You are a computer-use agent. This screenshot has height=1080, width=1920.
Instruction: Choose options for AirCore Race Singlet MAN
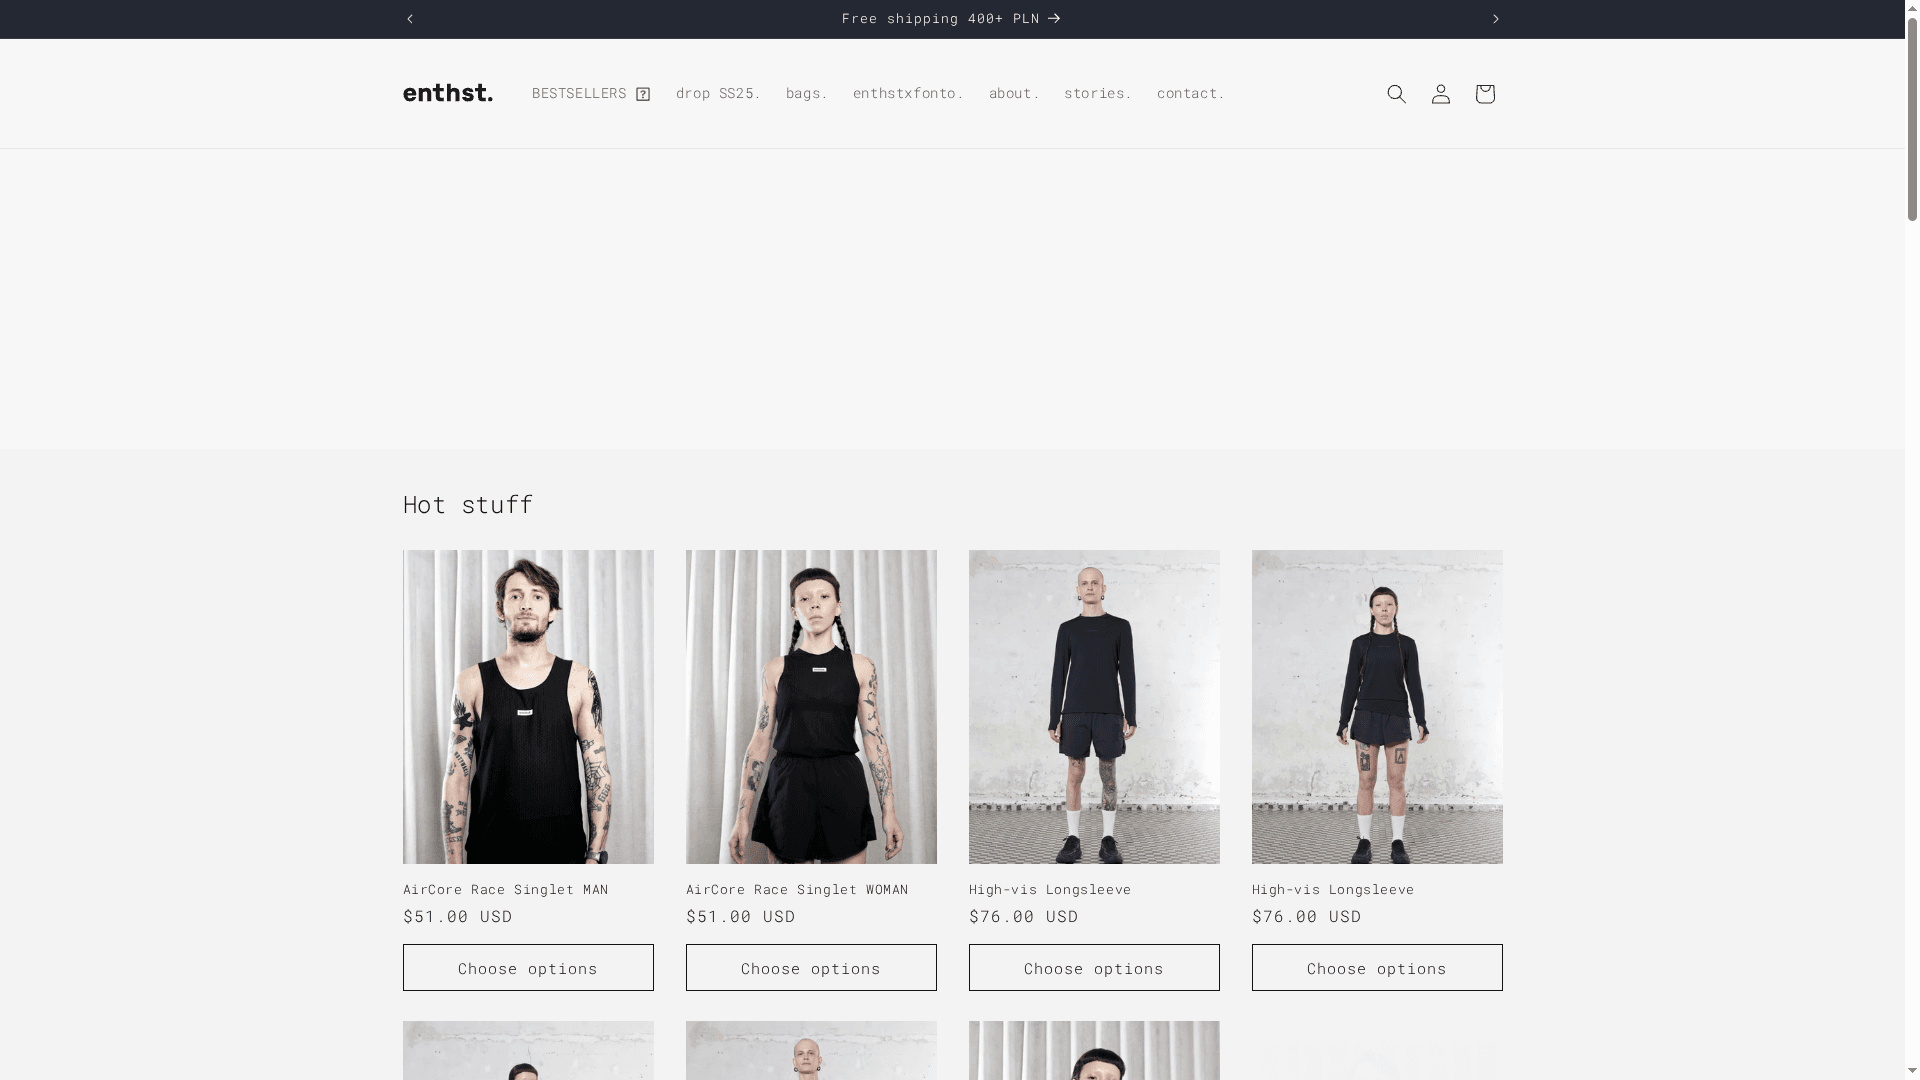tap(528, 967)
